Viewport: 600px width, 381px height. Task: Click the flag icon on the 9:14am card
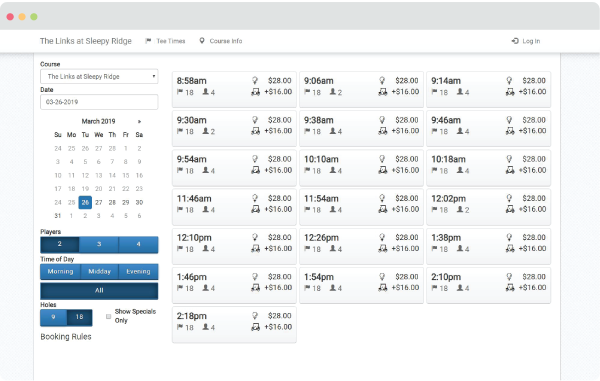434,92
